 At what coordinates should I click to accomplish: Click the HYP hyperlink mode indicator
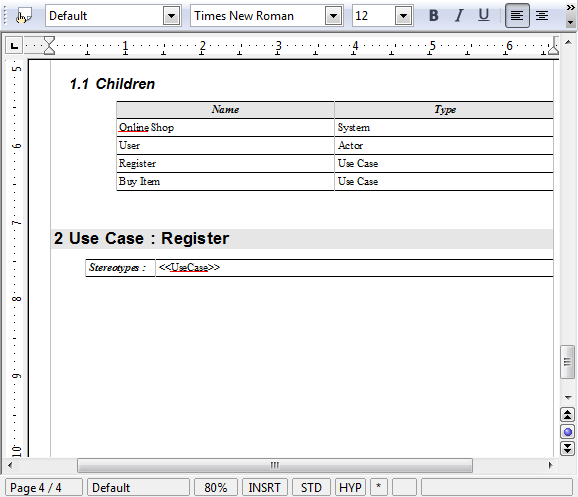[x=350, y=487]
